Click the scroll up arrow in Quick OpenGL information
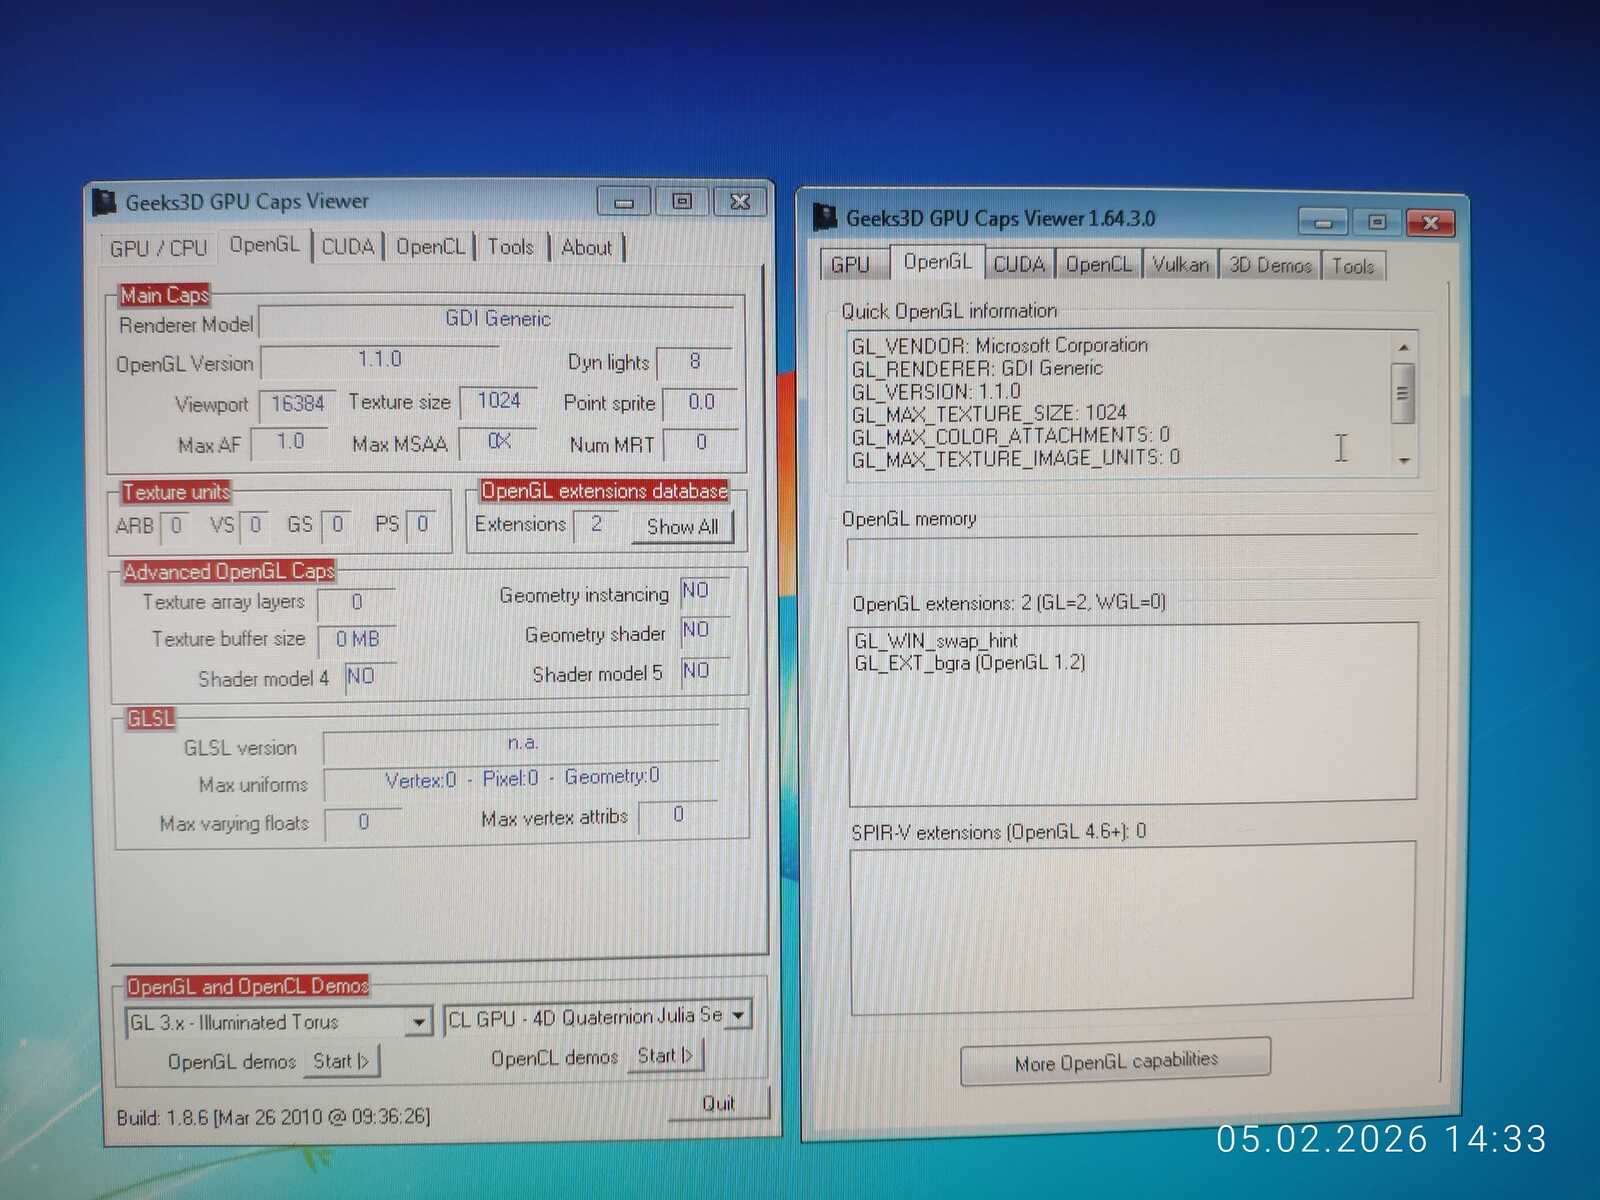Viewport: 1600px width, 1200px height. (x=1403, y=347)
